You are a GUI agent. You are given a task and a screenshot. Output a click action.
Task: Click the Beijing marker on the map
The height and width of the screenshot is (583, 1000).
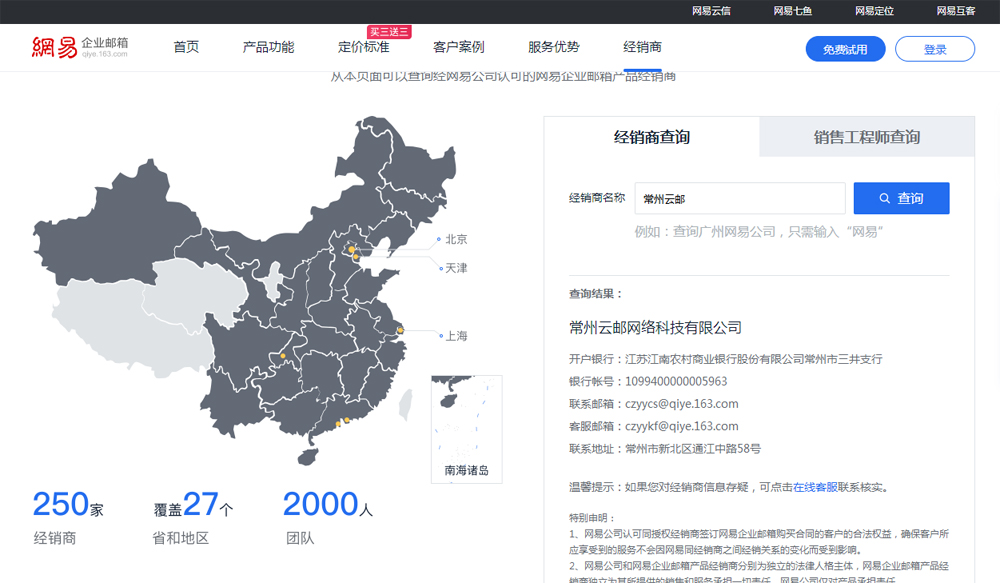[x=351, y=248]
